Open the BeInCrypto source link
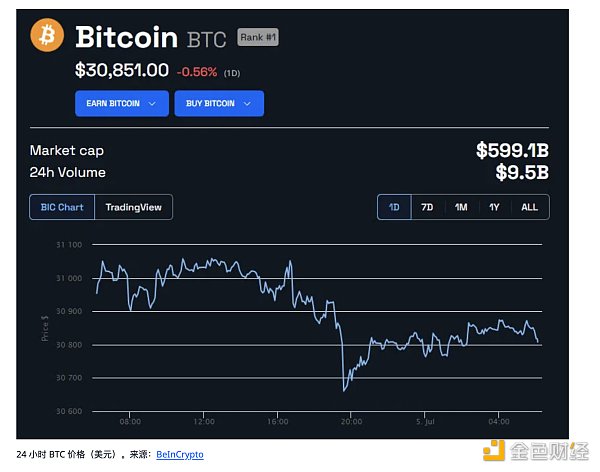The image size is (600, 472). point(180,455)
